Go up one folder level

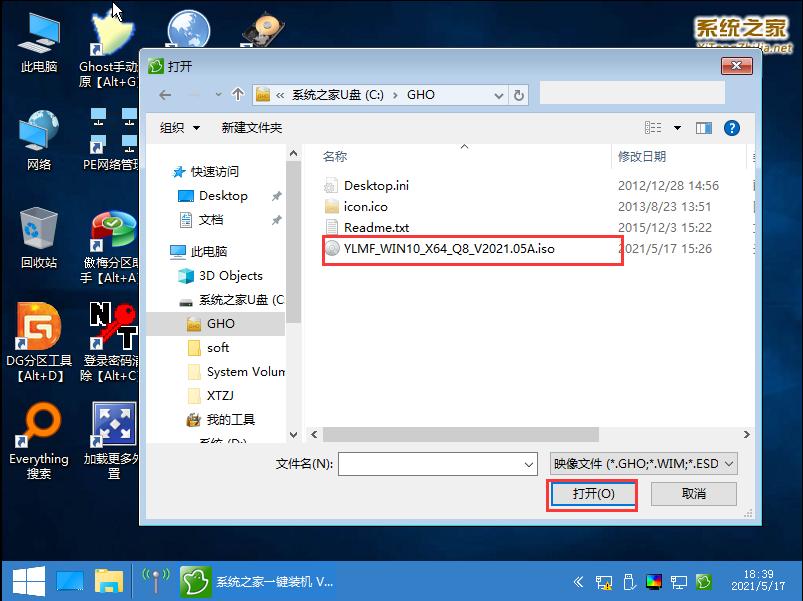coord(238,95)
